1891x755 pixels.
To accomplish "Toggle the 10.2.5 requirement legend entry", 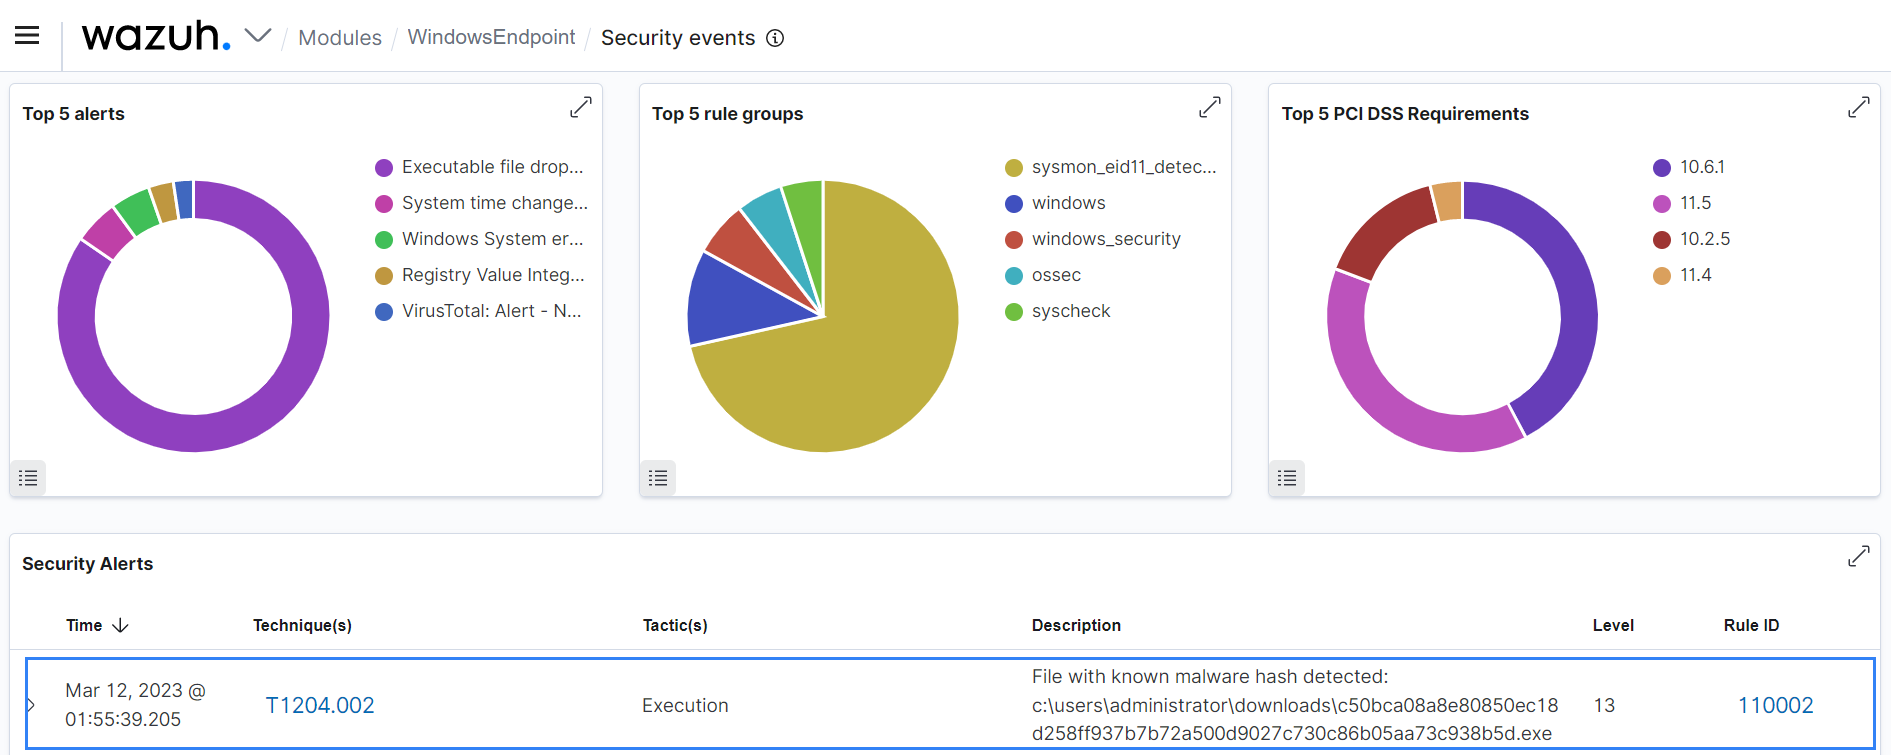I will tap(1704, 239).
